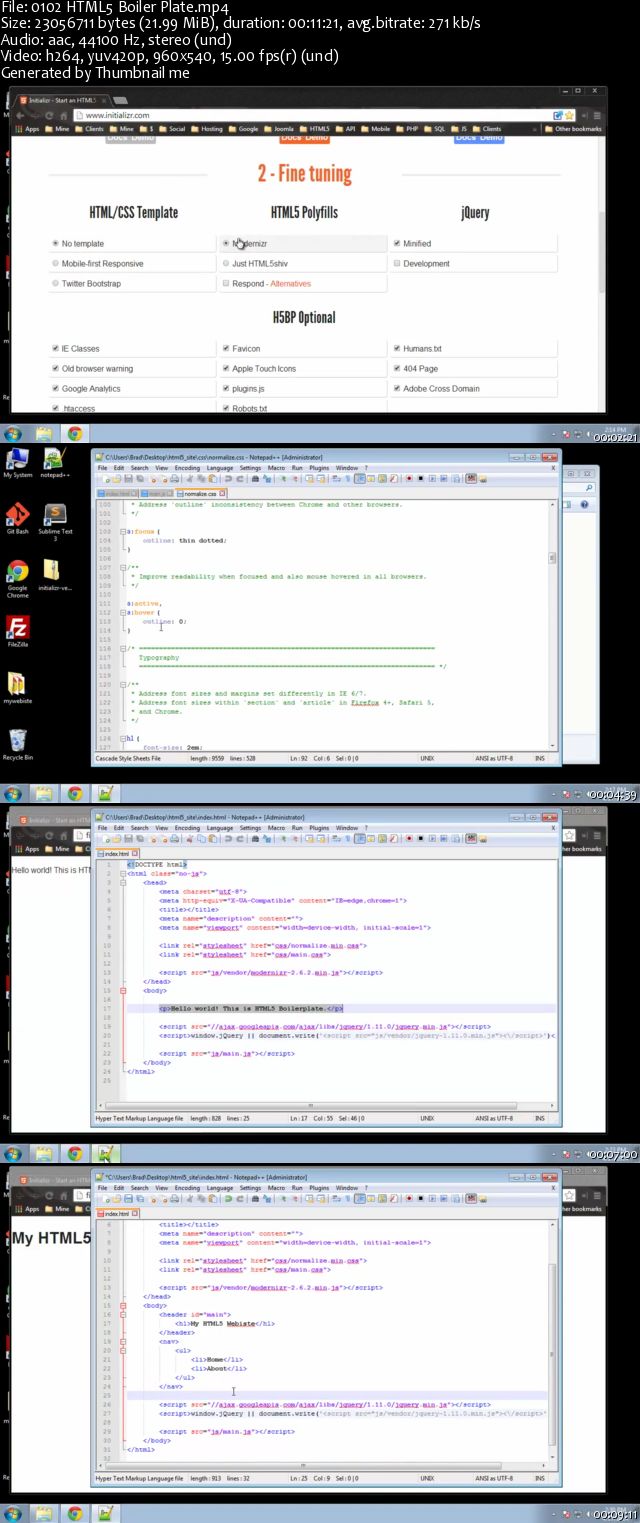
Task: Uncheck the Old browser warning checkbox
Action: (56, 369)
